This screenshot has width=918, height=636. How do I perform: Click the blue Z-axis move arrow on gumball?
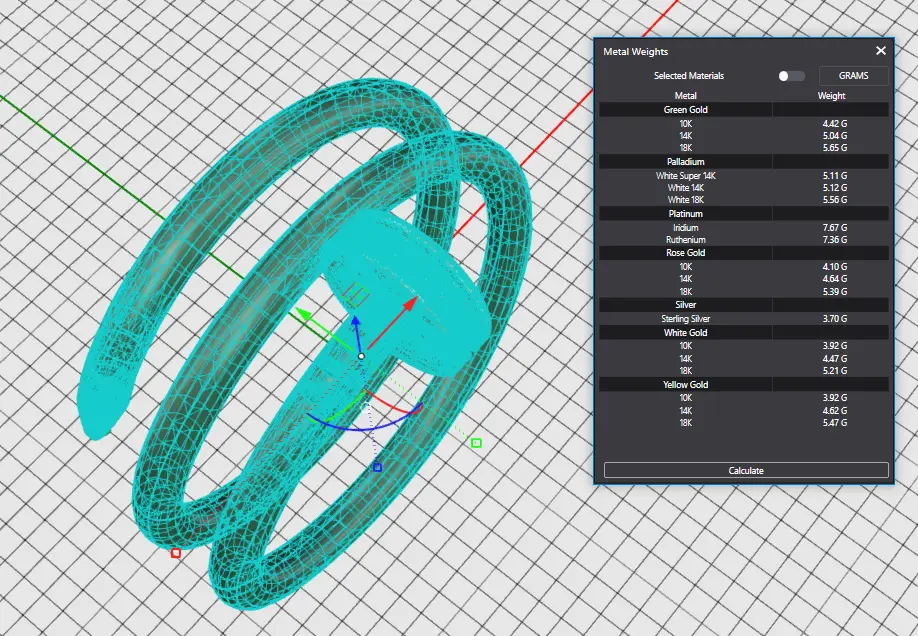point(353,324)
